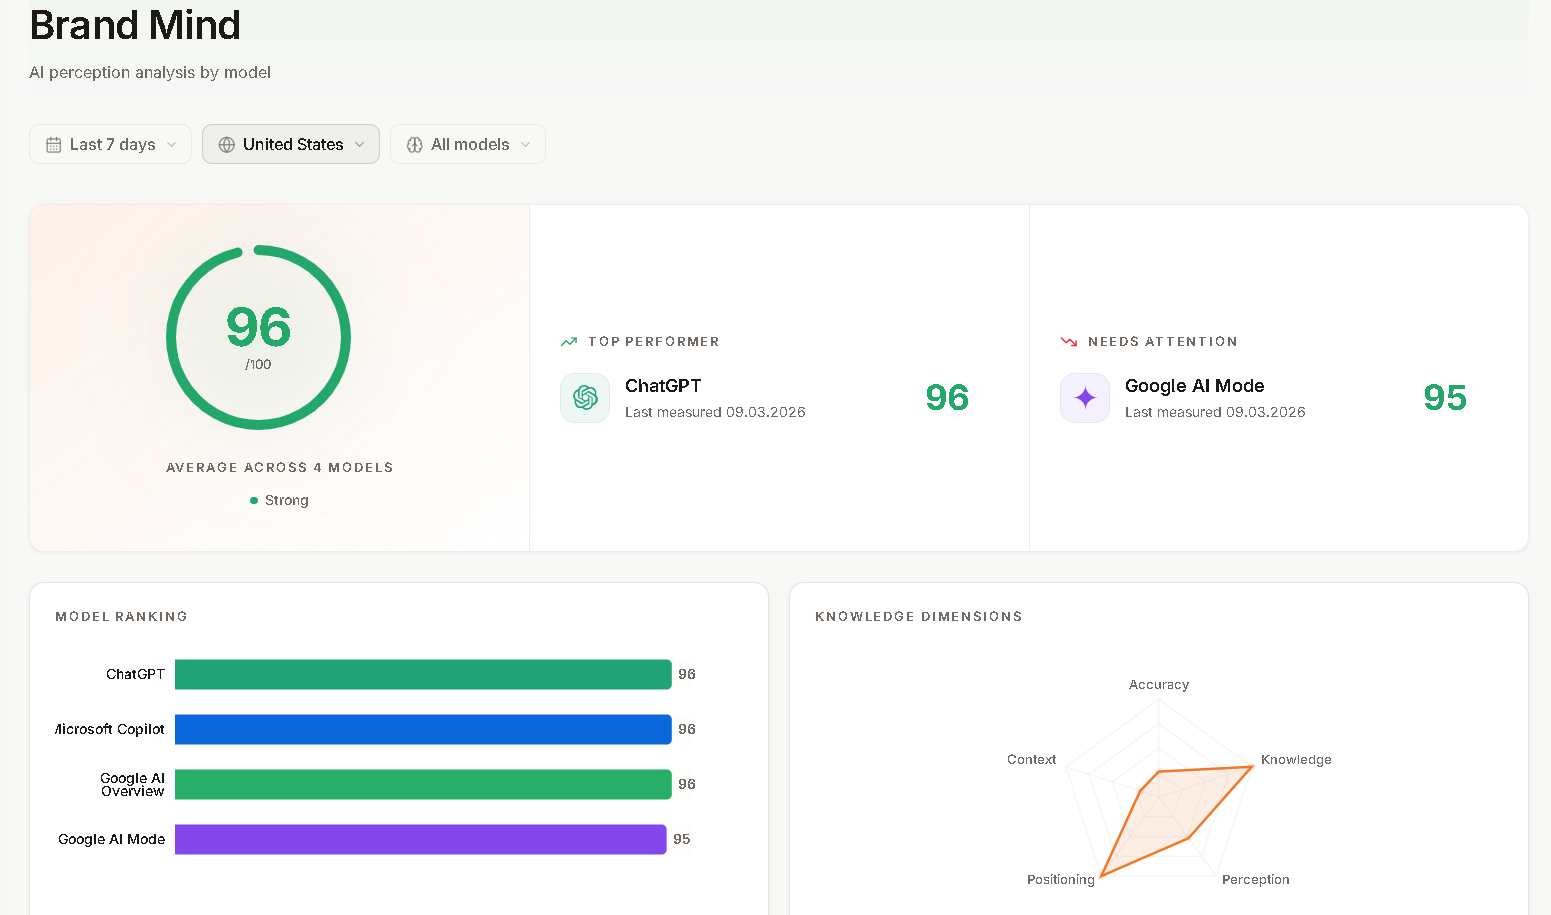The height and width of the screenshot is (915, 1551).
Task: Click the Knowledge Dimensions section title
Action: (x=919, y=617)
